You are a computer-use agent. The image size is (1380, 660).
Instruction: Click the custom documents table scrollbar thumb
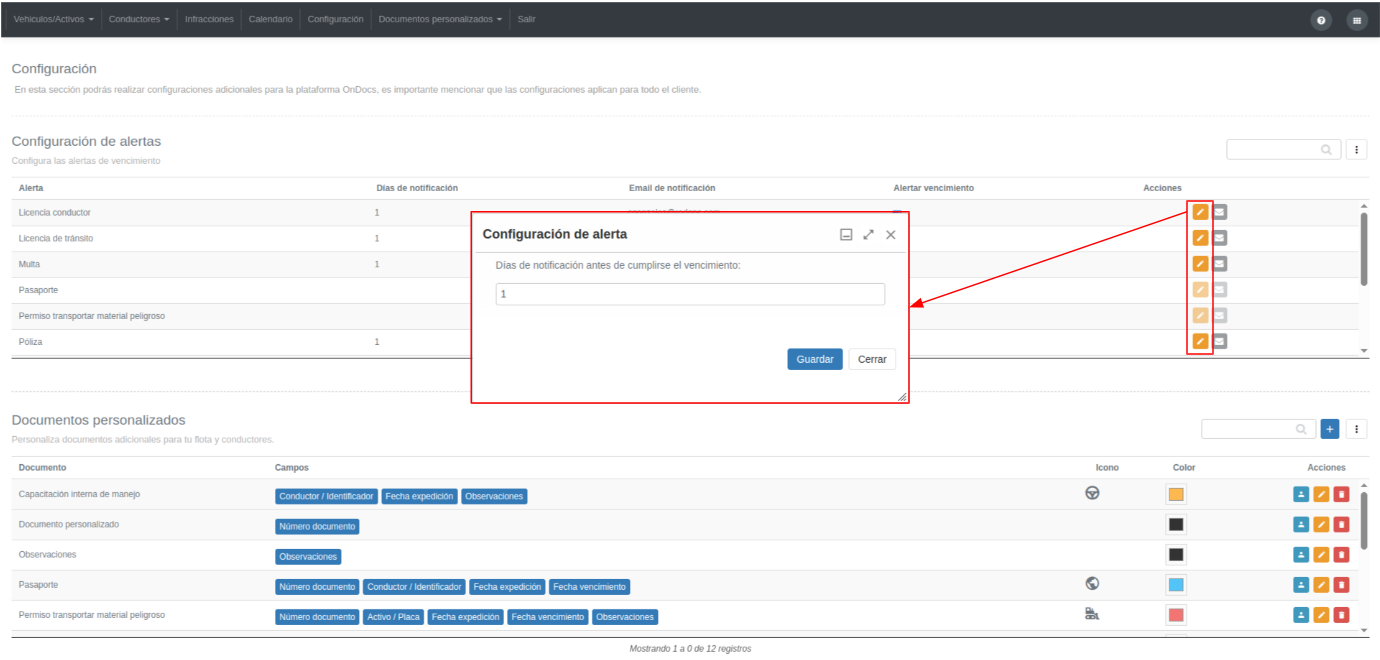click(x=1364, y=520)
